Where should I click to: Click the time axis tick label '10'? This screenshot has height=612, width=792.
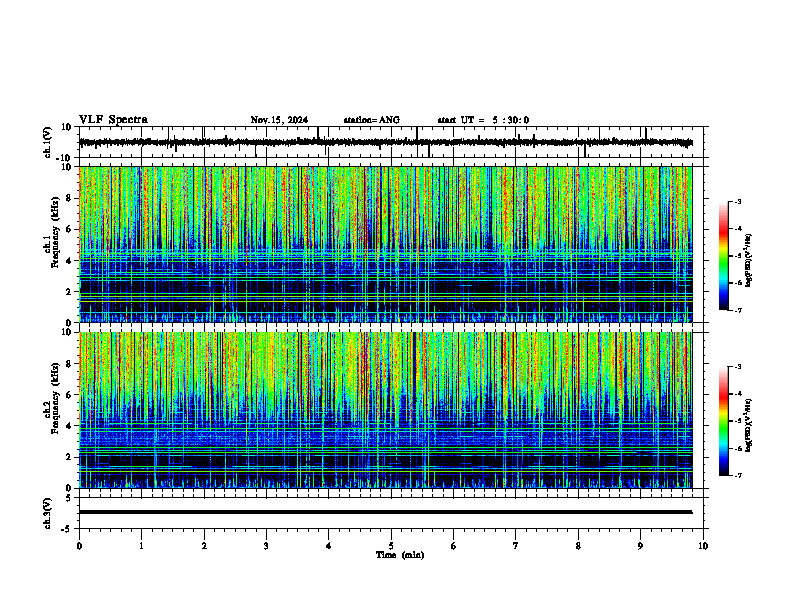coord(703,546)
